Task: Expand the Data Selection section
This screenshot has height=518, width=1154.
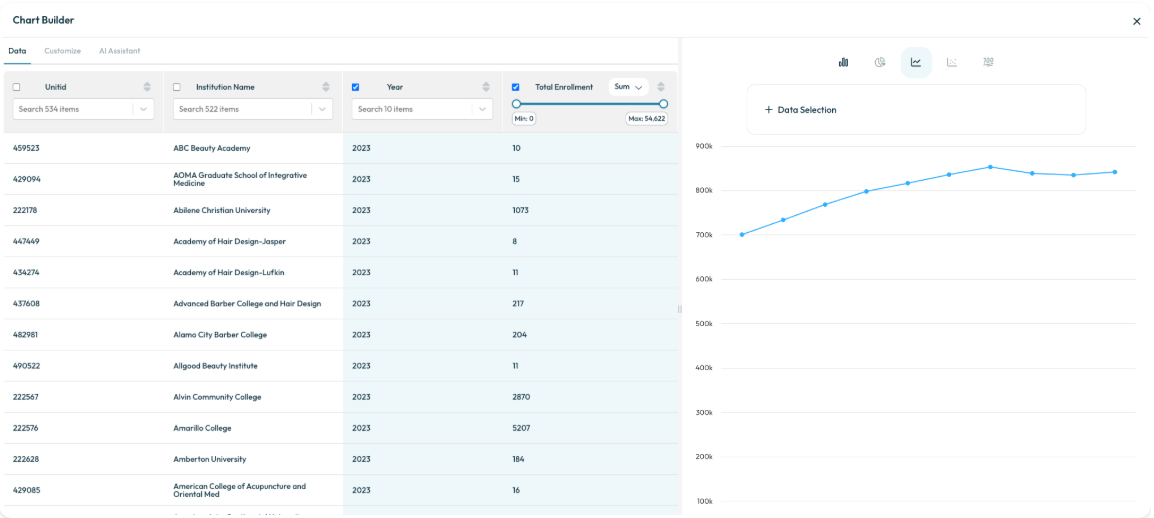Action: 800,110
